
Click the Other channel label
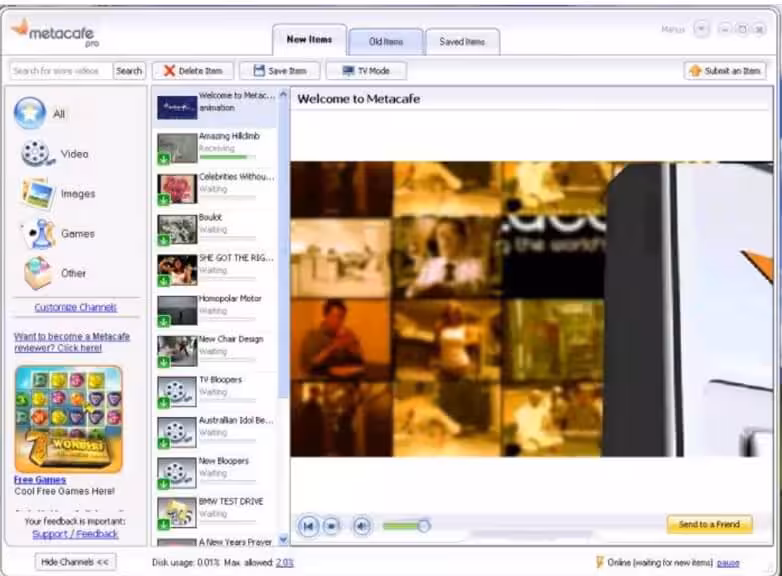click(73, 273)
